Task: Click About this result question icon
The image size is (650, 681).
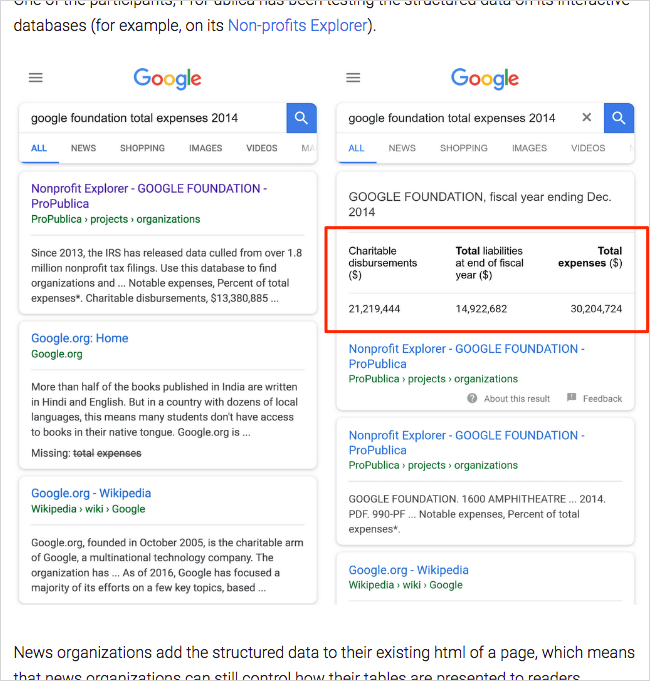Action: 472,398
